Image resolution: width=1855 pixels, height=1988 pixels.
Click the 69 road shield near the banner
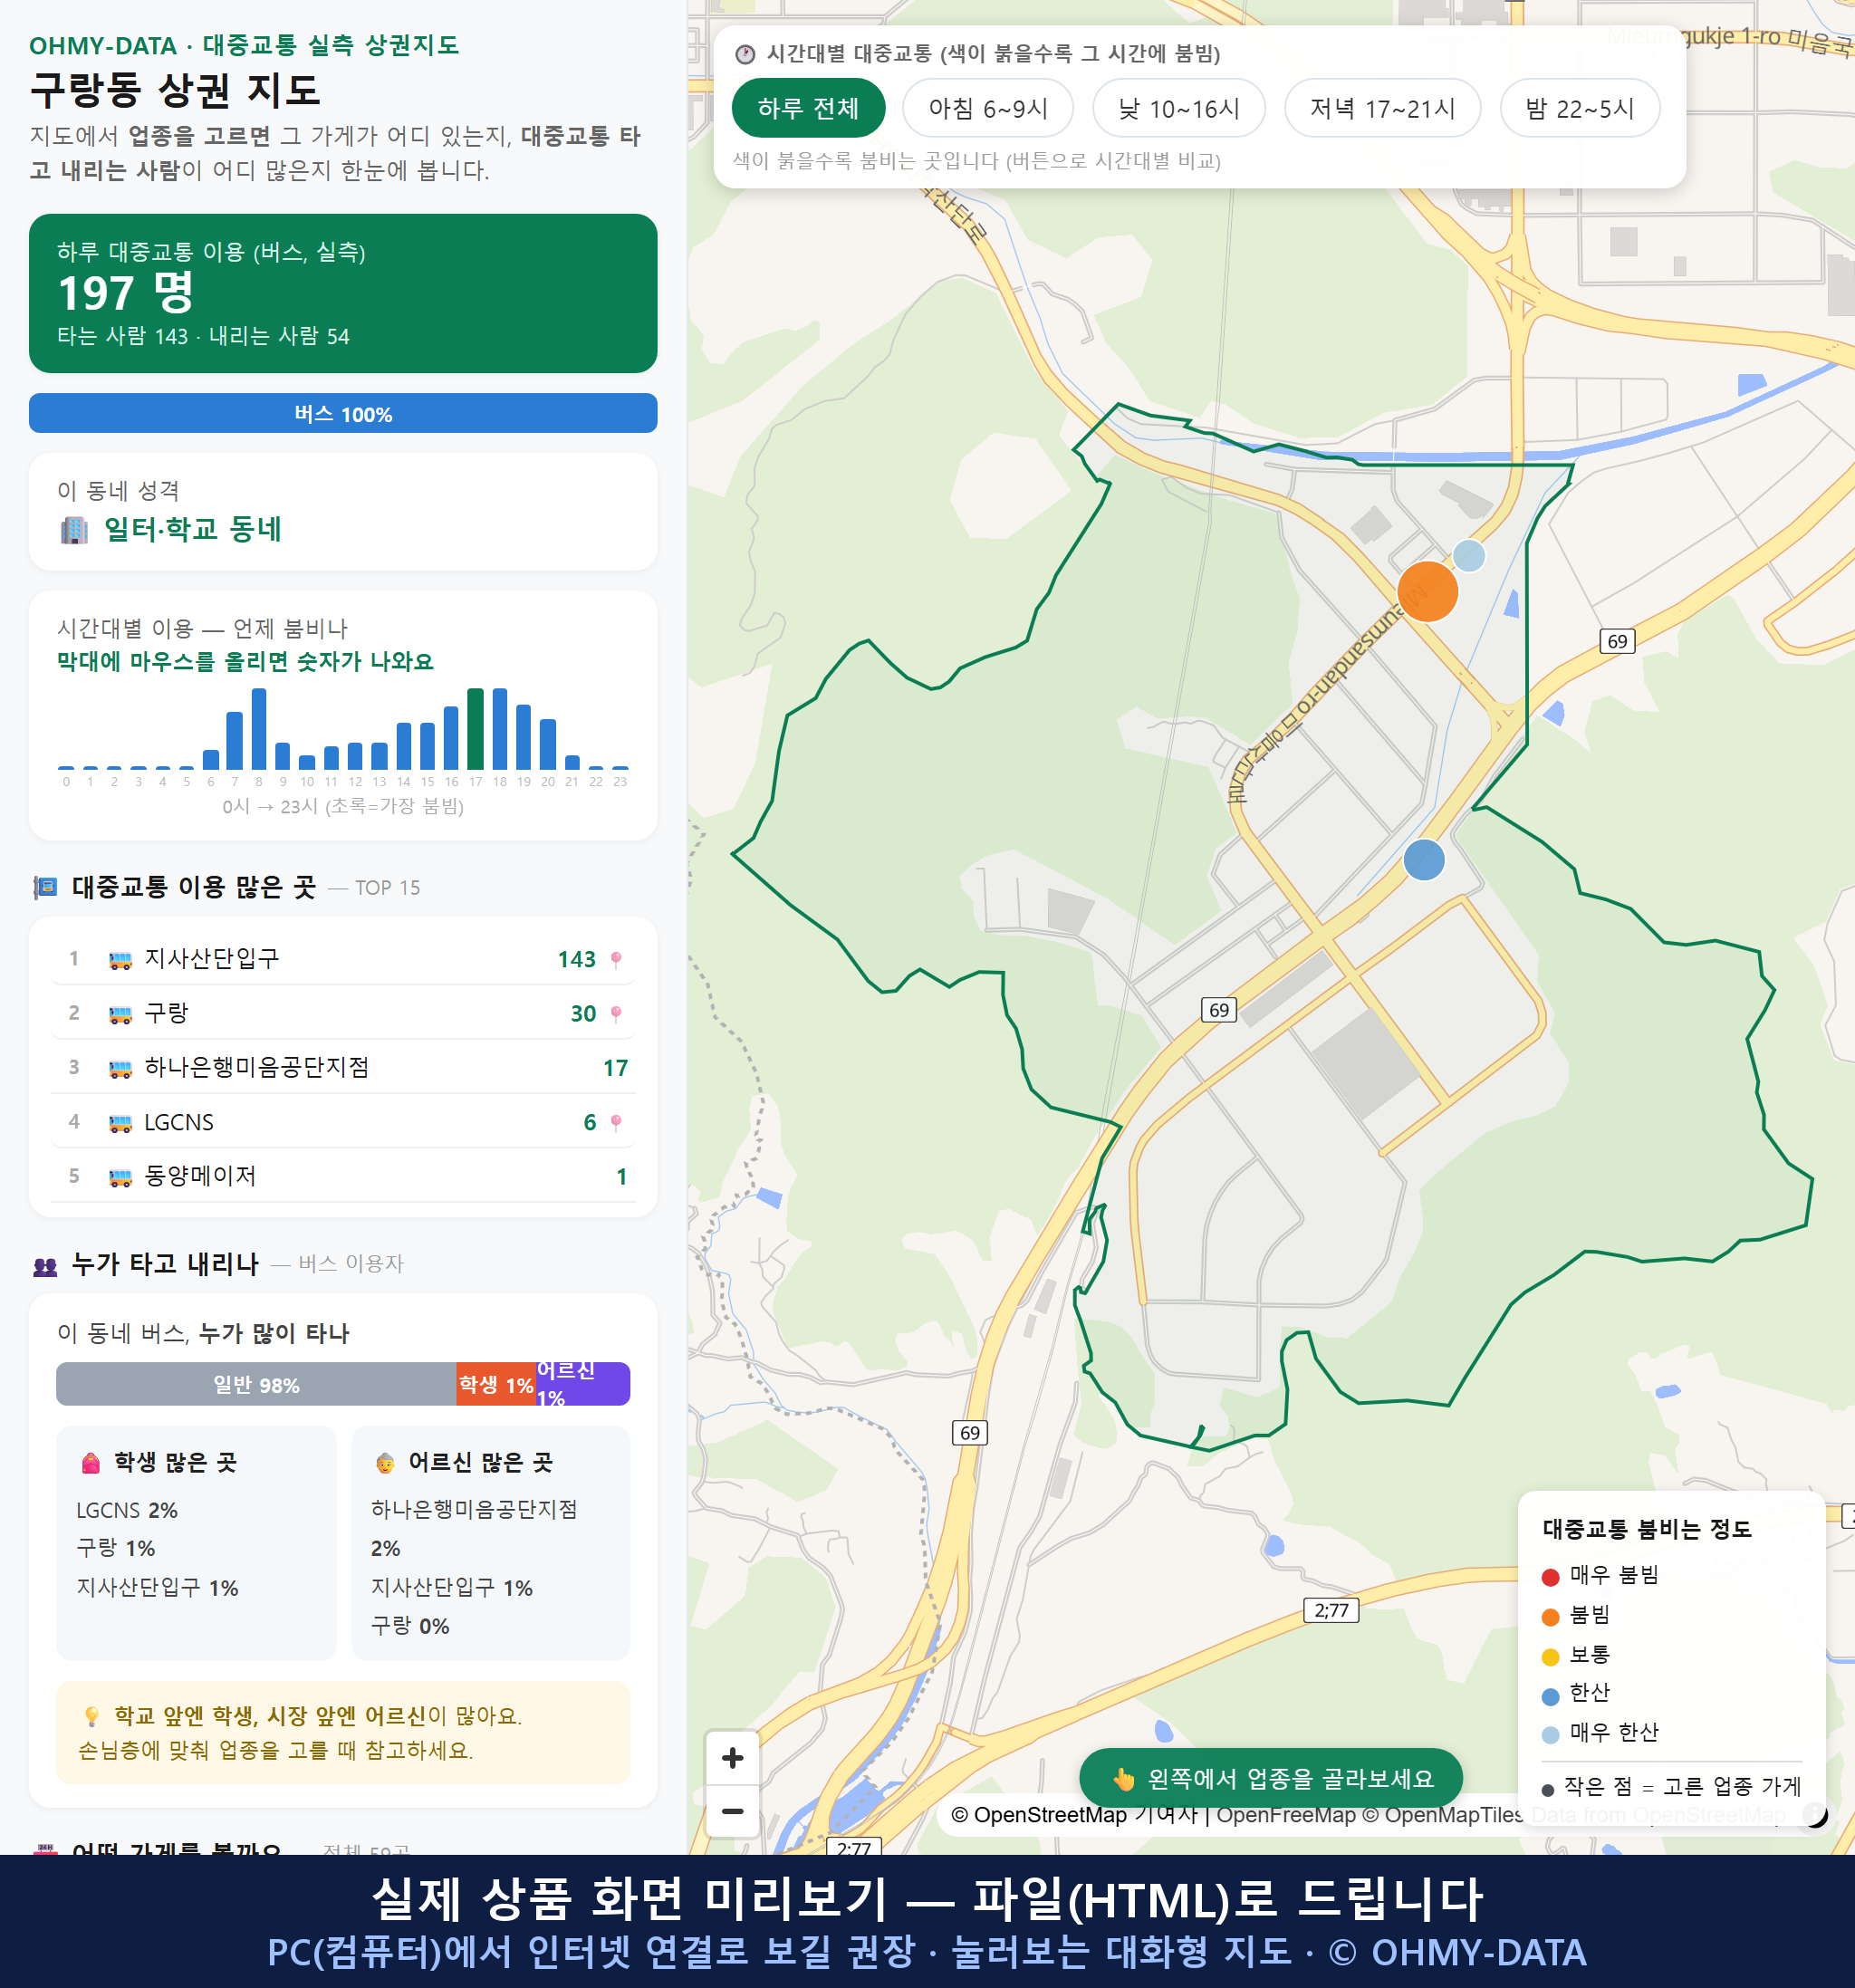pos(969,1433)
